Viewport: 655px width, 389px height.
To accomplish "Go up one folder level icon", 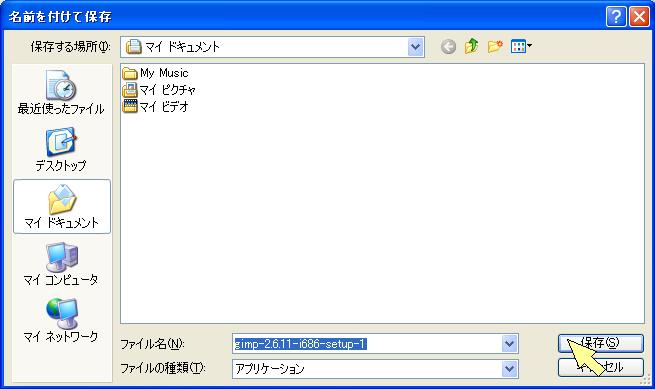I will pos(472,46).
